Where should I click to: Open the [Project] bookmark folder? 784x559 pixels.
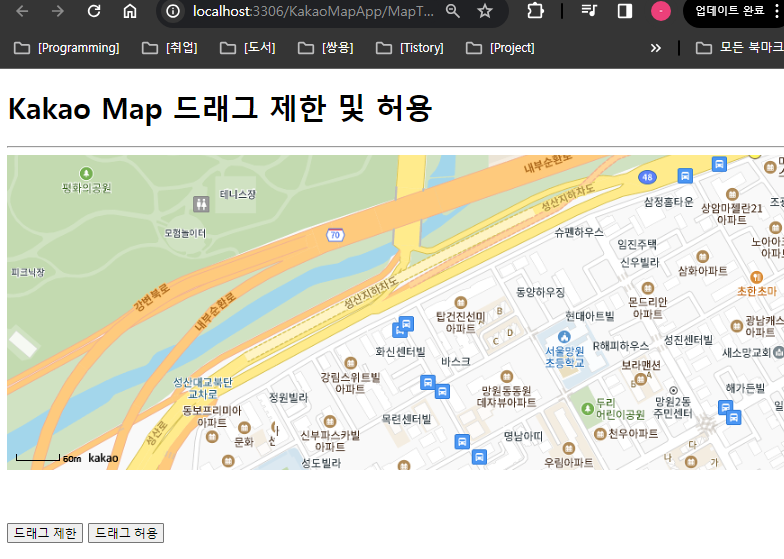coord(500,48)
